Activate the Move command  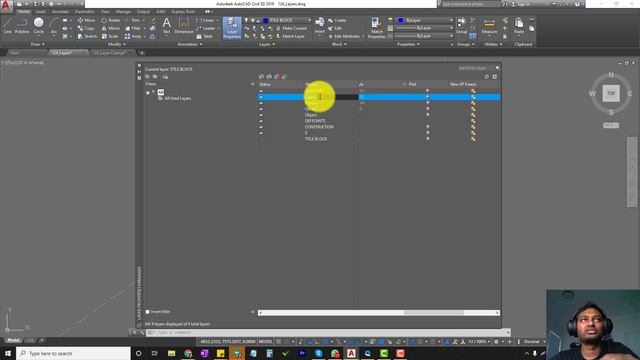86,20
